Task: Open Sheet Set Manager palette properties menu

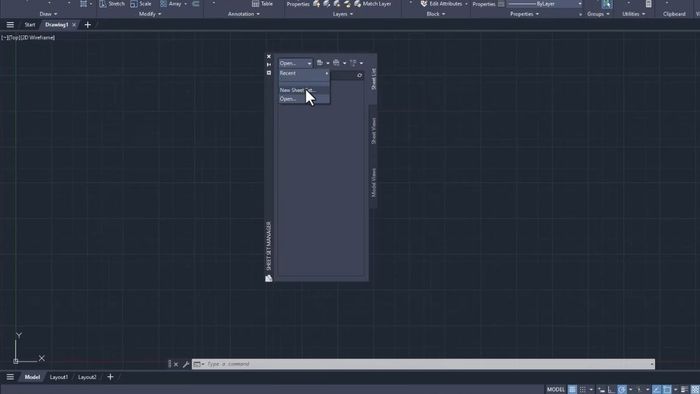Action: (x=269, y=73)
